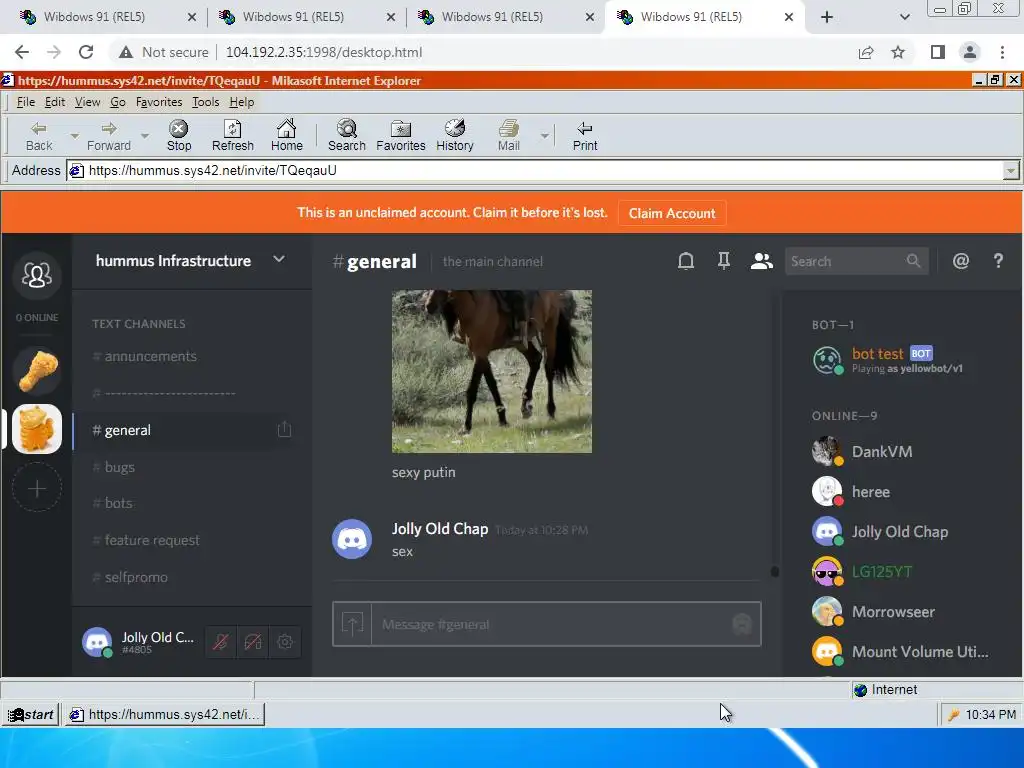
Task: Click the Claim Account button
Action: coord(671,214)
